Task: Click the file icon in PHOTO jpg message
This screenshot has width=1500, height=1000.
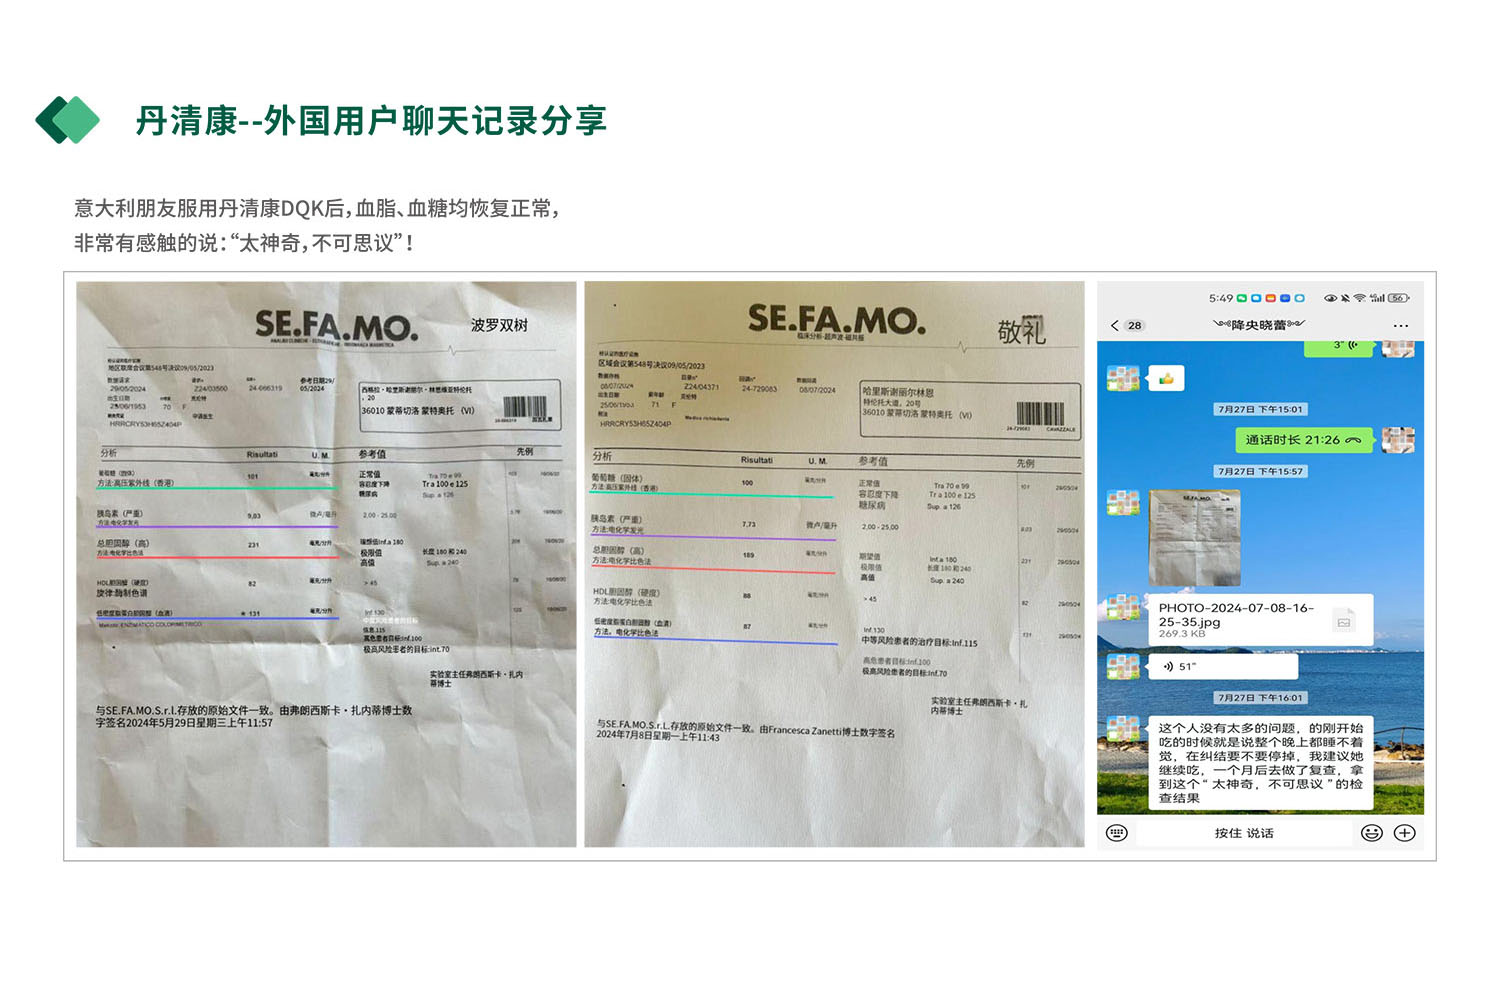Action: point(1344,621)
